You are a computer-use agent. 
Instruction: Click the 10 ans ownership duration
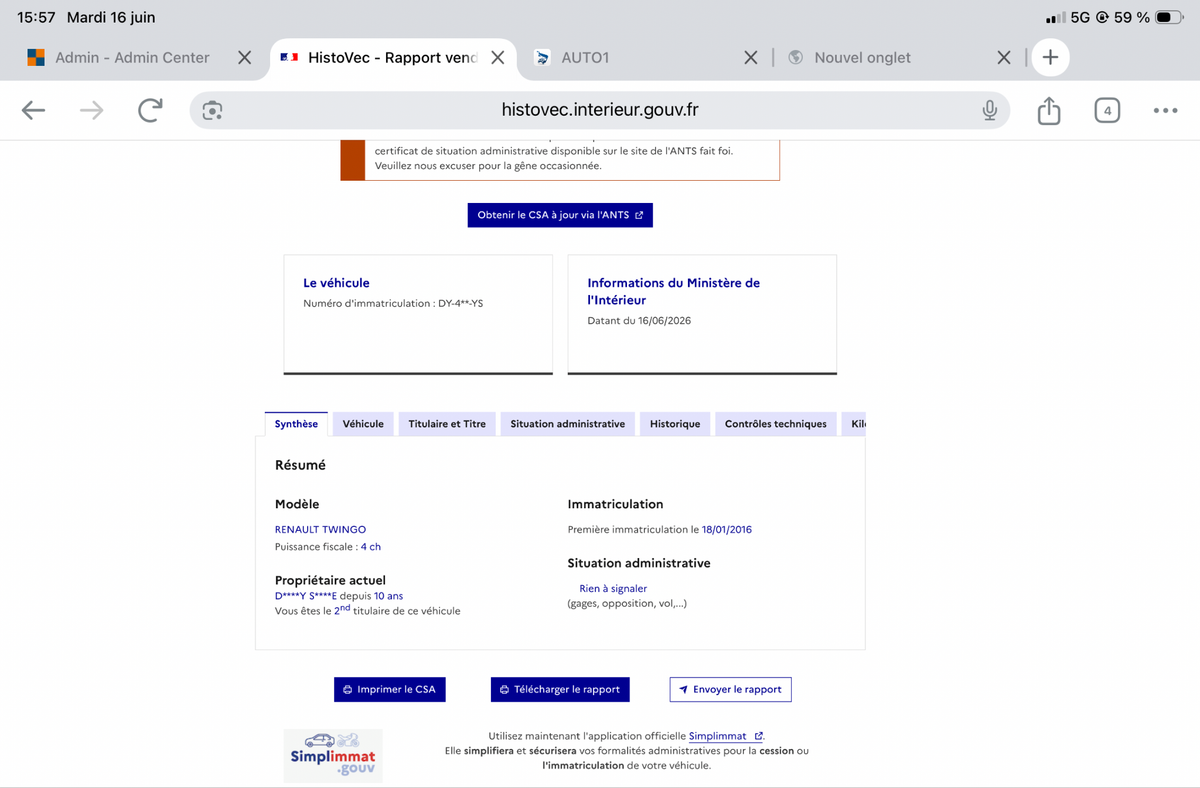point(389,595)
